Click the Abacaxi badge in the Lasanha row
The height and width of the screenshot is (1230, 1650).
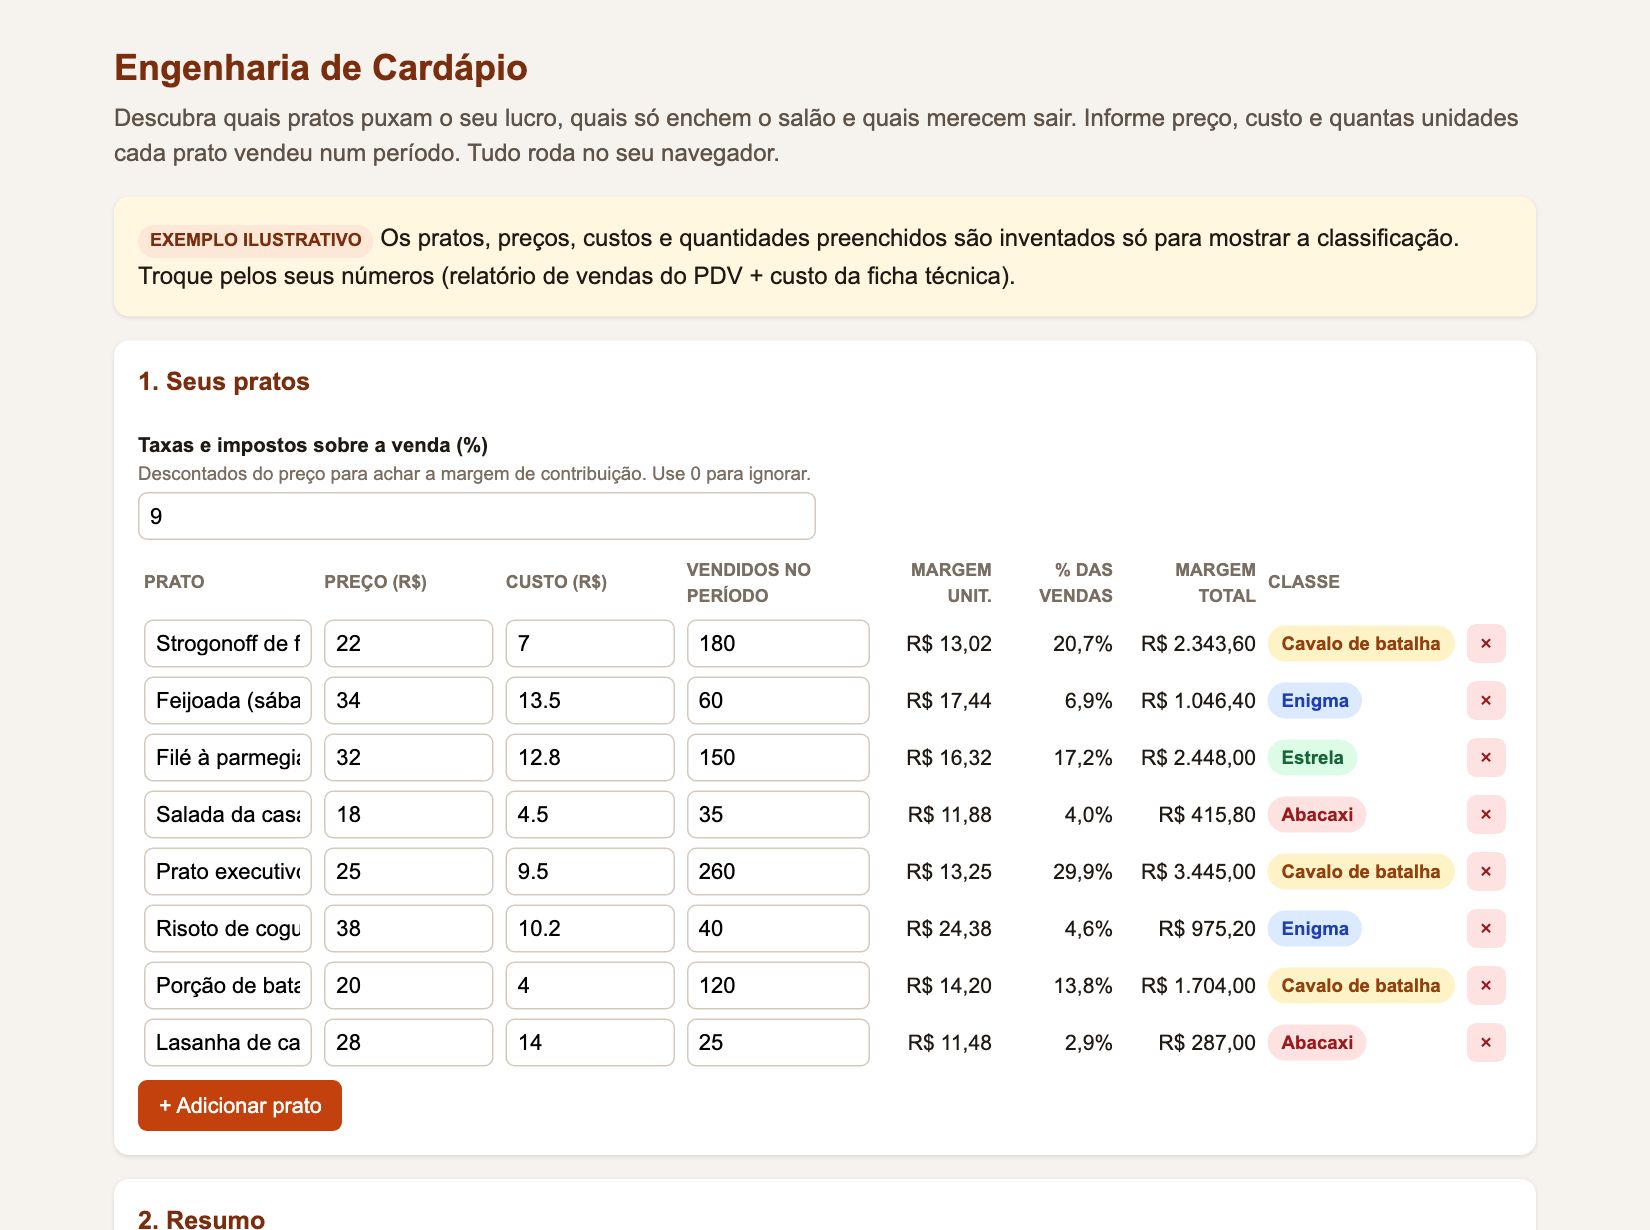(x=1317, y=1042)
